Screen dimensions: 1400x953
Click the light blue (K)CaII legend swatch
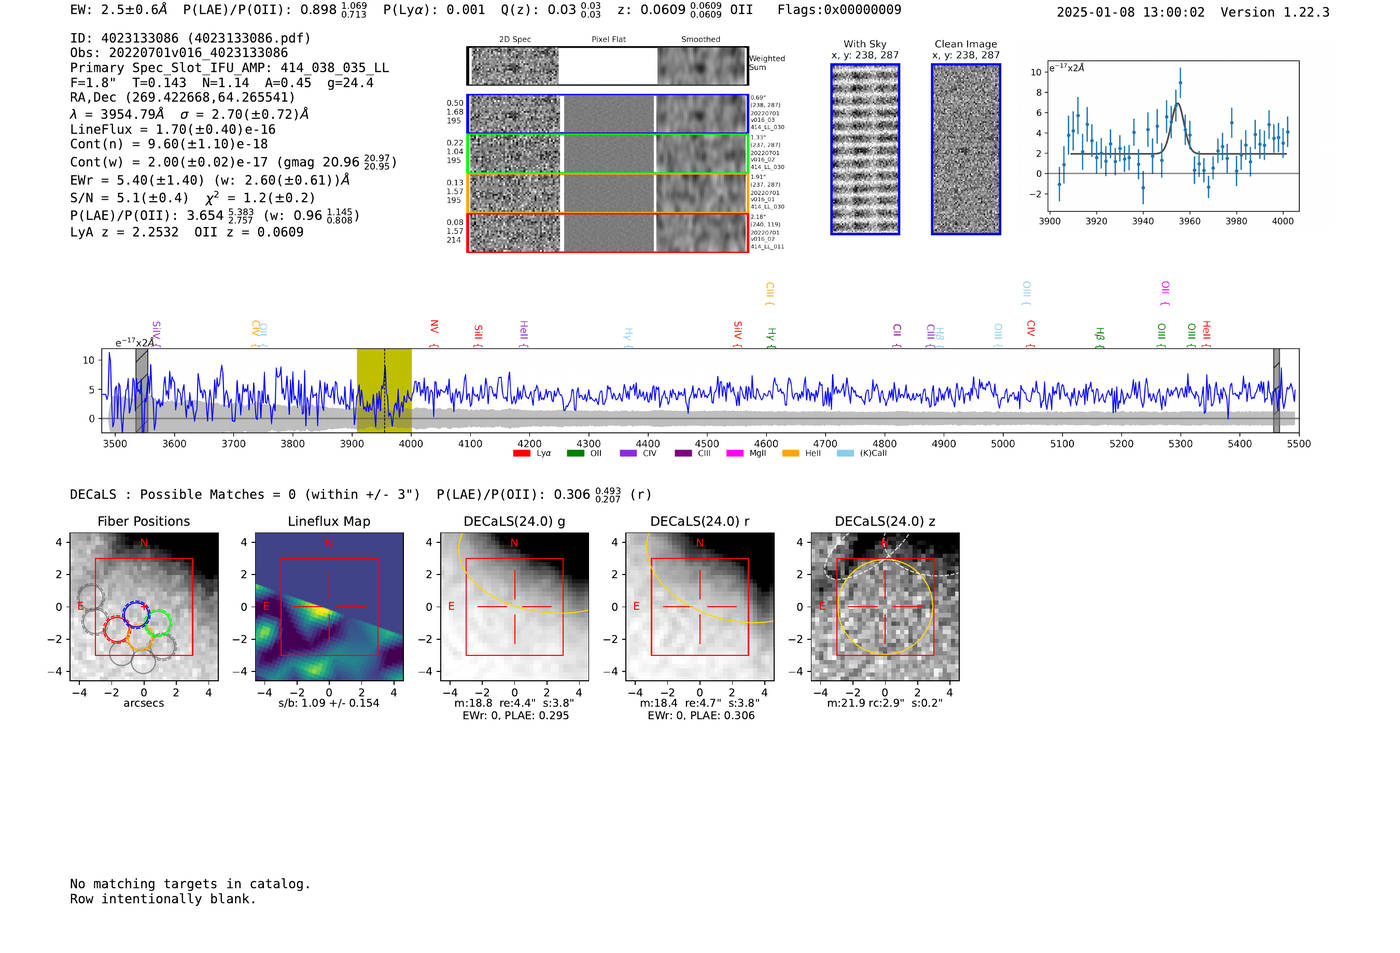[x=845, y=453]
